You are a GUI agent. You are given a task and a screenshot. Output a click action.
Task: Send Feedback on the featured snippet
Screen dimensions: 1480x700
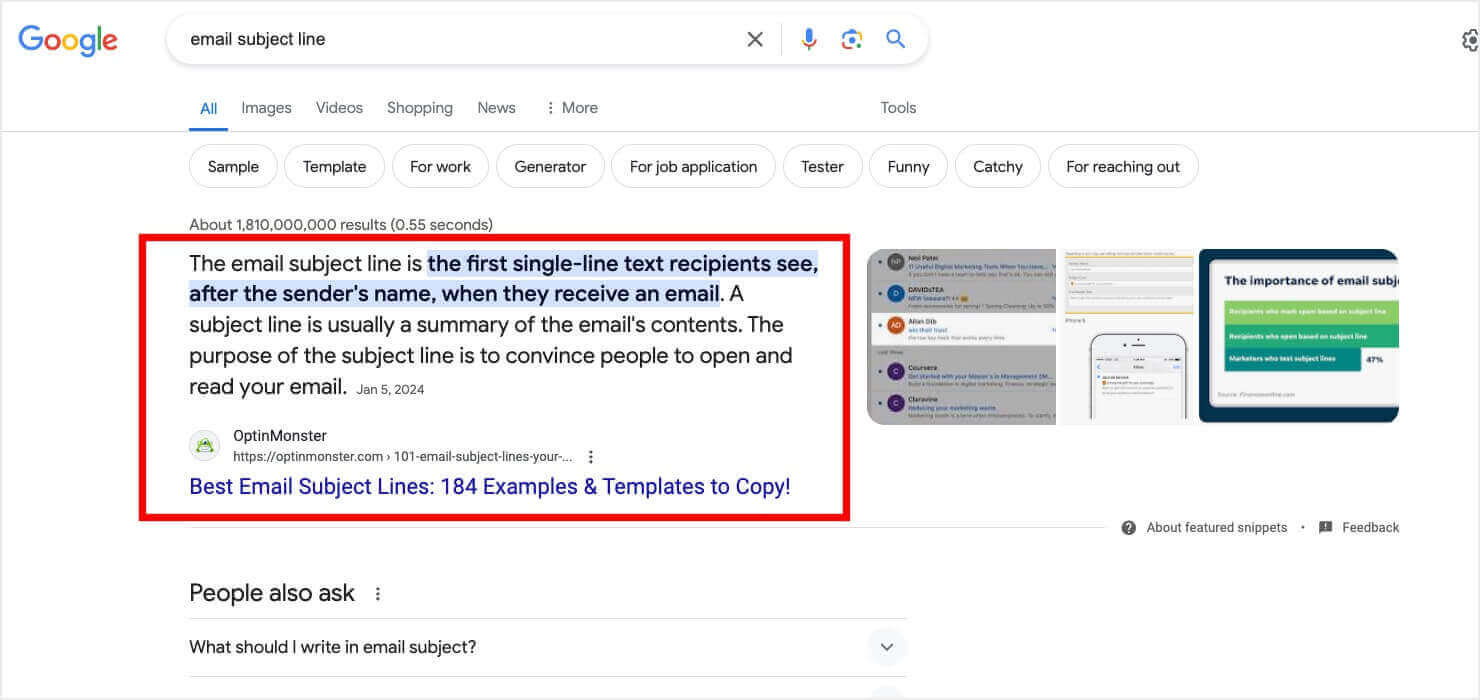point(1358,527)
